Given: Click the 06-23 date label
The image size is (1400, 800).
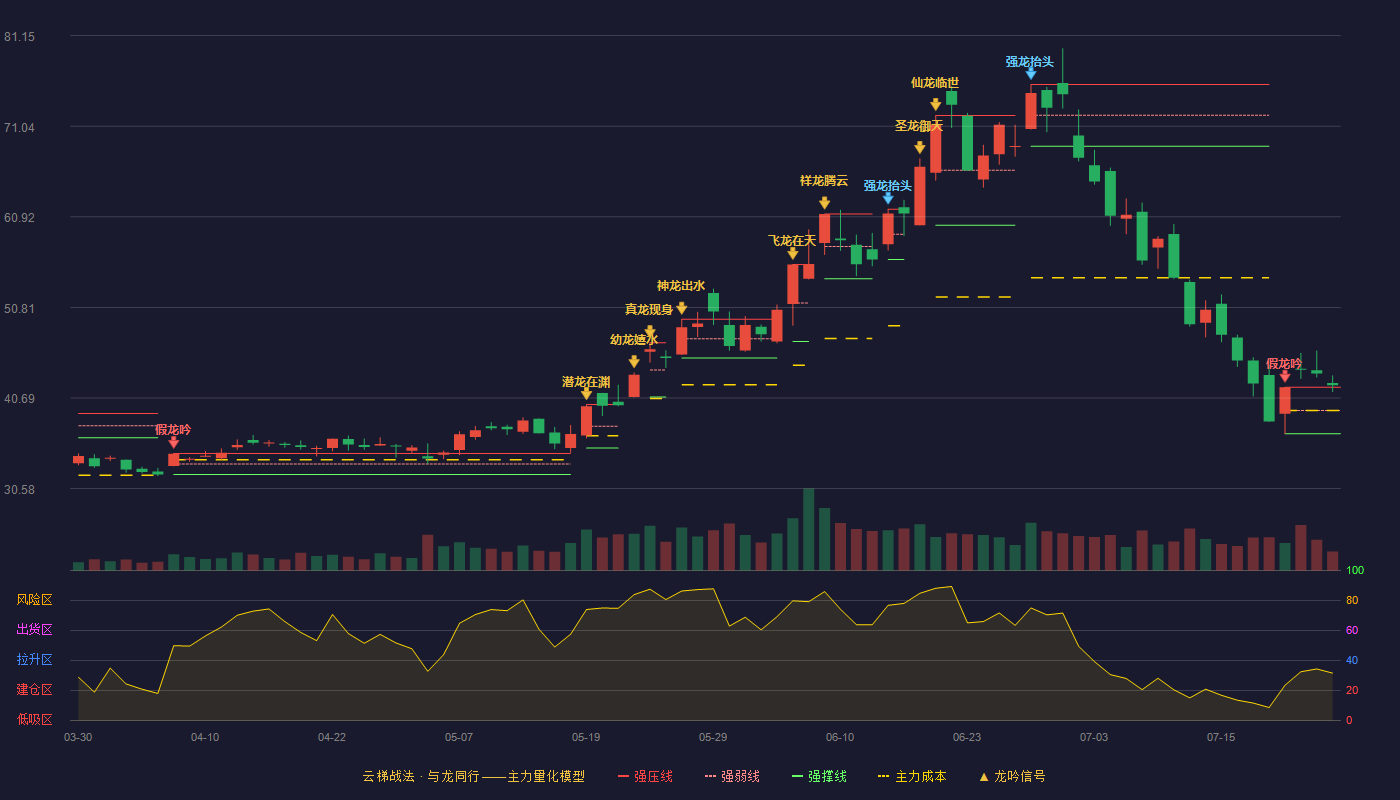Looking at the screenshot, I should tap(967, 737).
